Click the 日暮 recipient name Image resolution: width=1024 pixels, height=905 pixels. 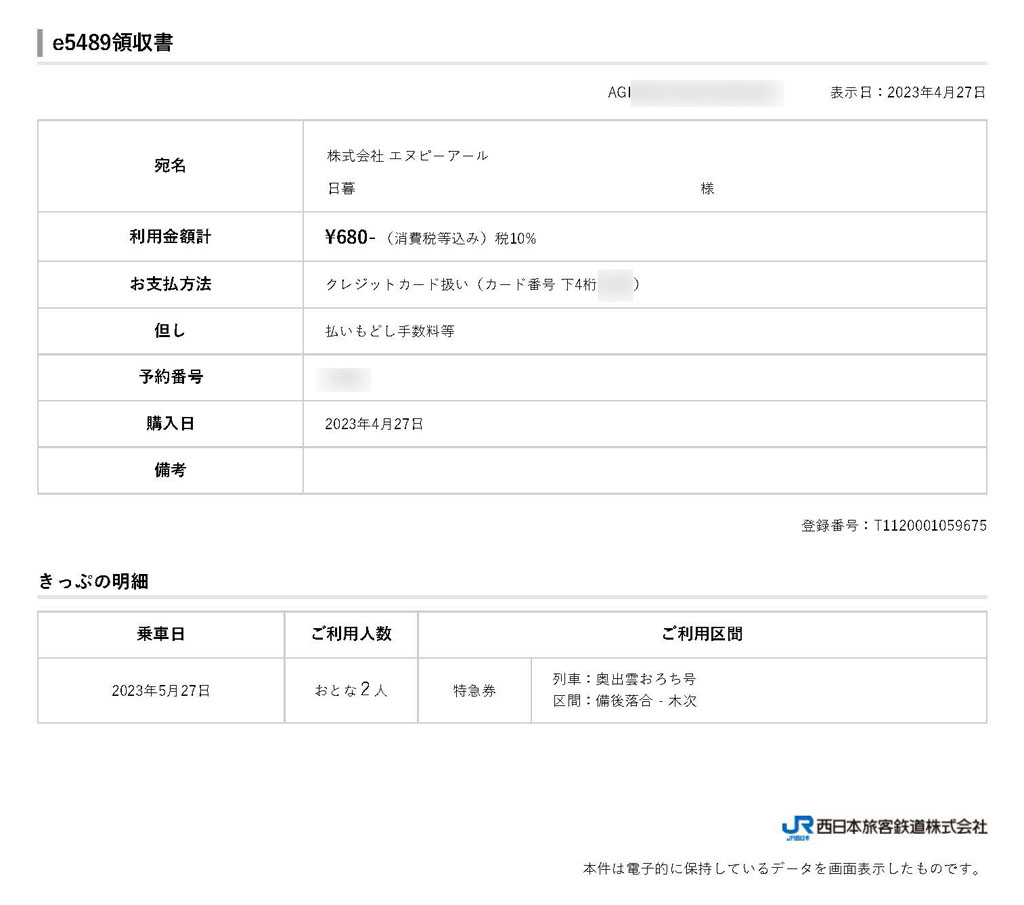pyautogui.click(x=341, y=189)
